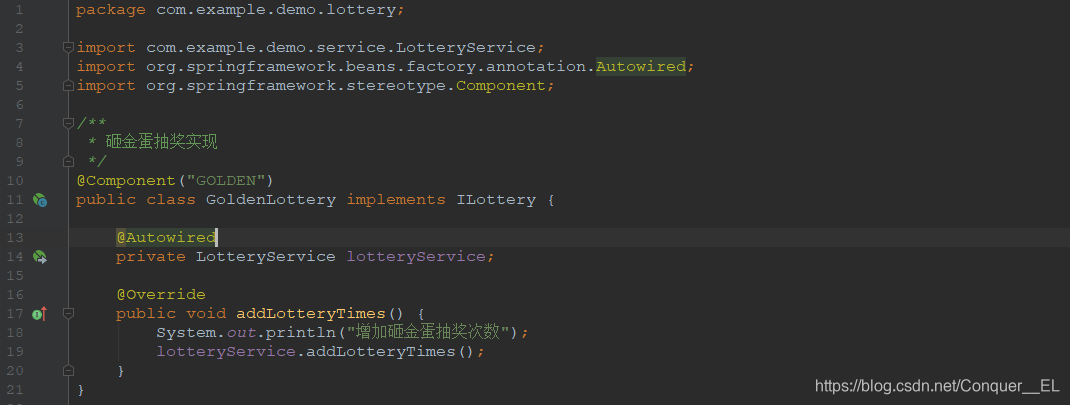Click line number 19 in the gutter
The image size is (1070, 405).
point(15,352)
